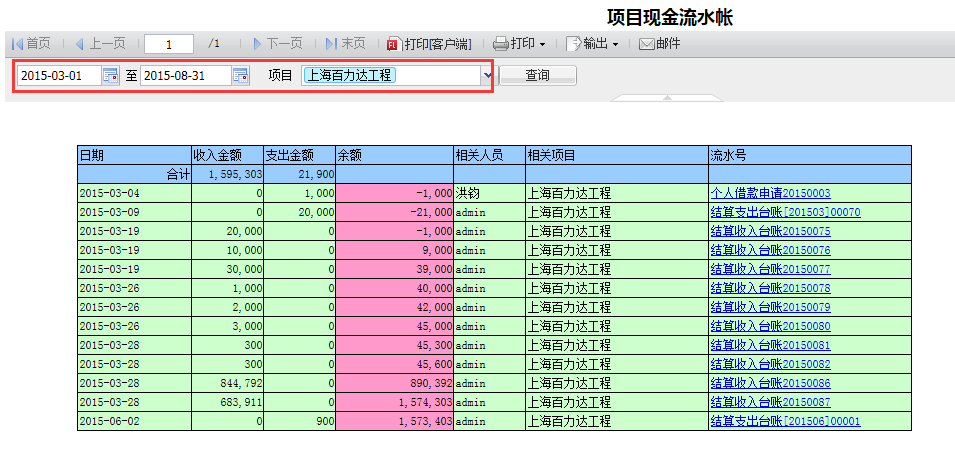The image size is (955, 467).
Task: Click the 上海百力达工程 project combo box
Action: point(391,75)
